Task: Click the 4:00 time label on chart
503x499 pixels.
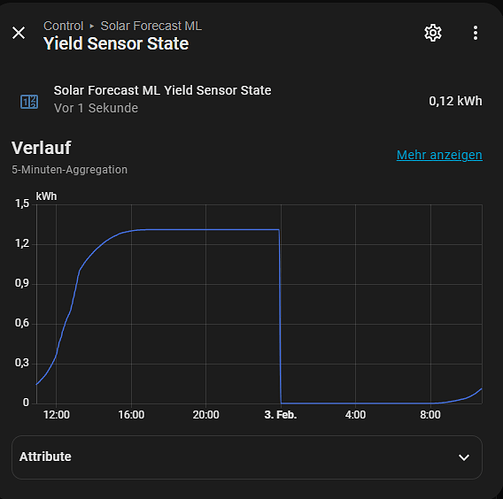Action: 355,415
